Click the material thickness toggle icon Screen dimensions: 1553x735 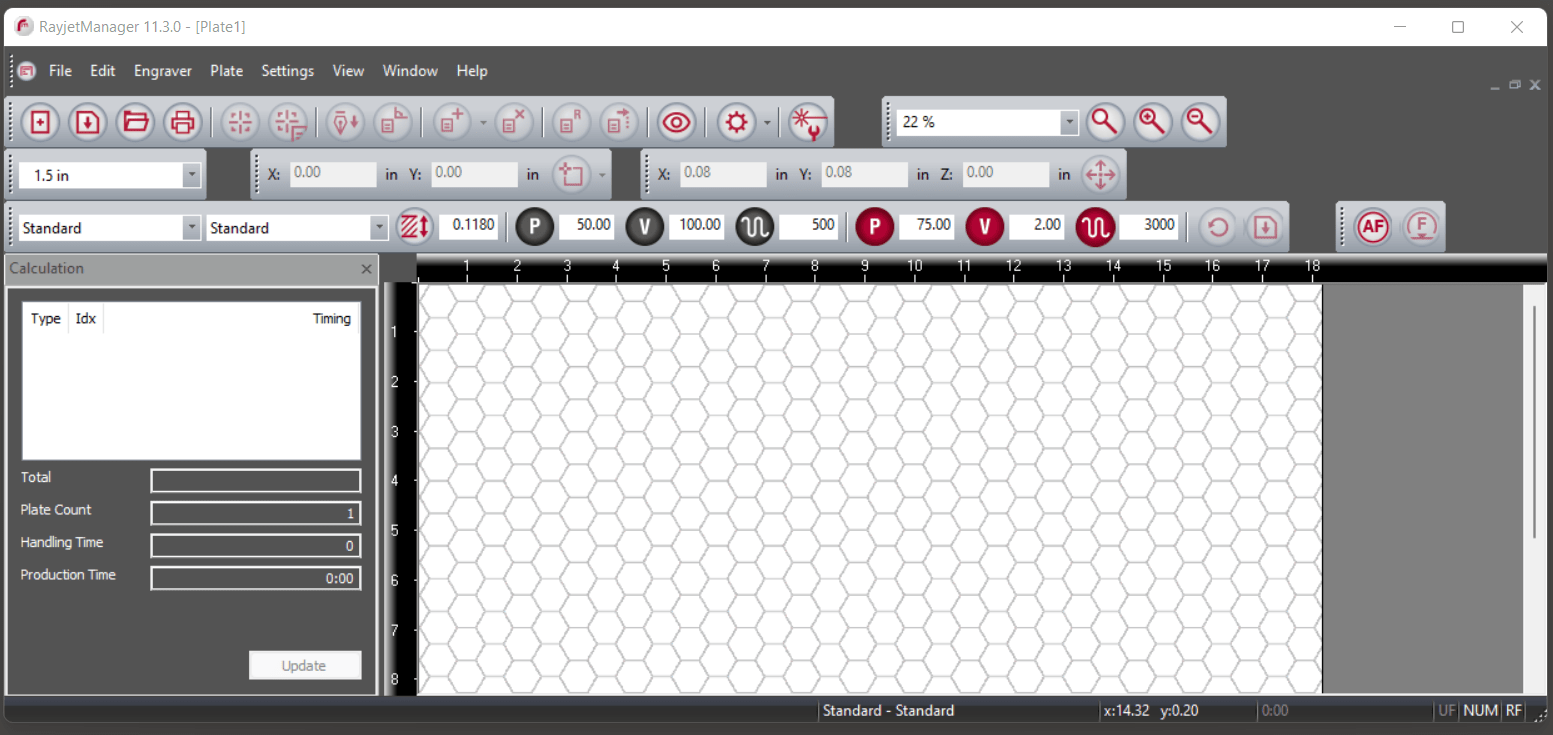tap(414, 226)
